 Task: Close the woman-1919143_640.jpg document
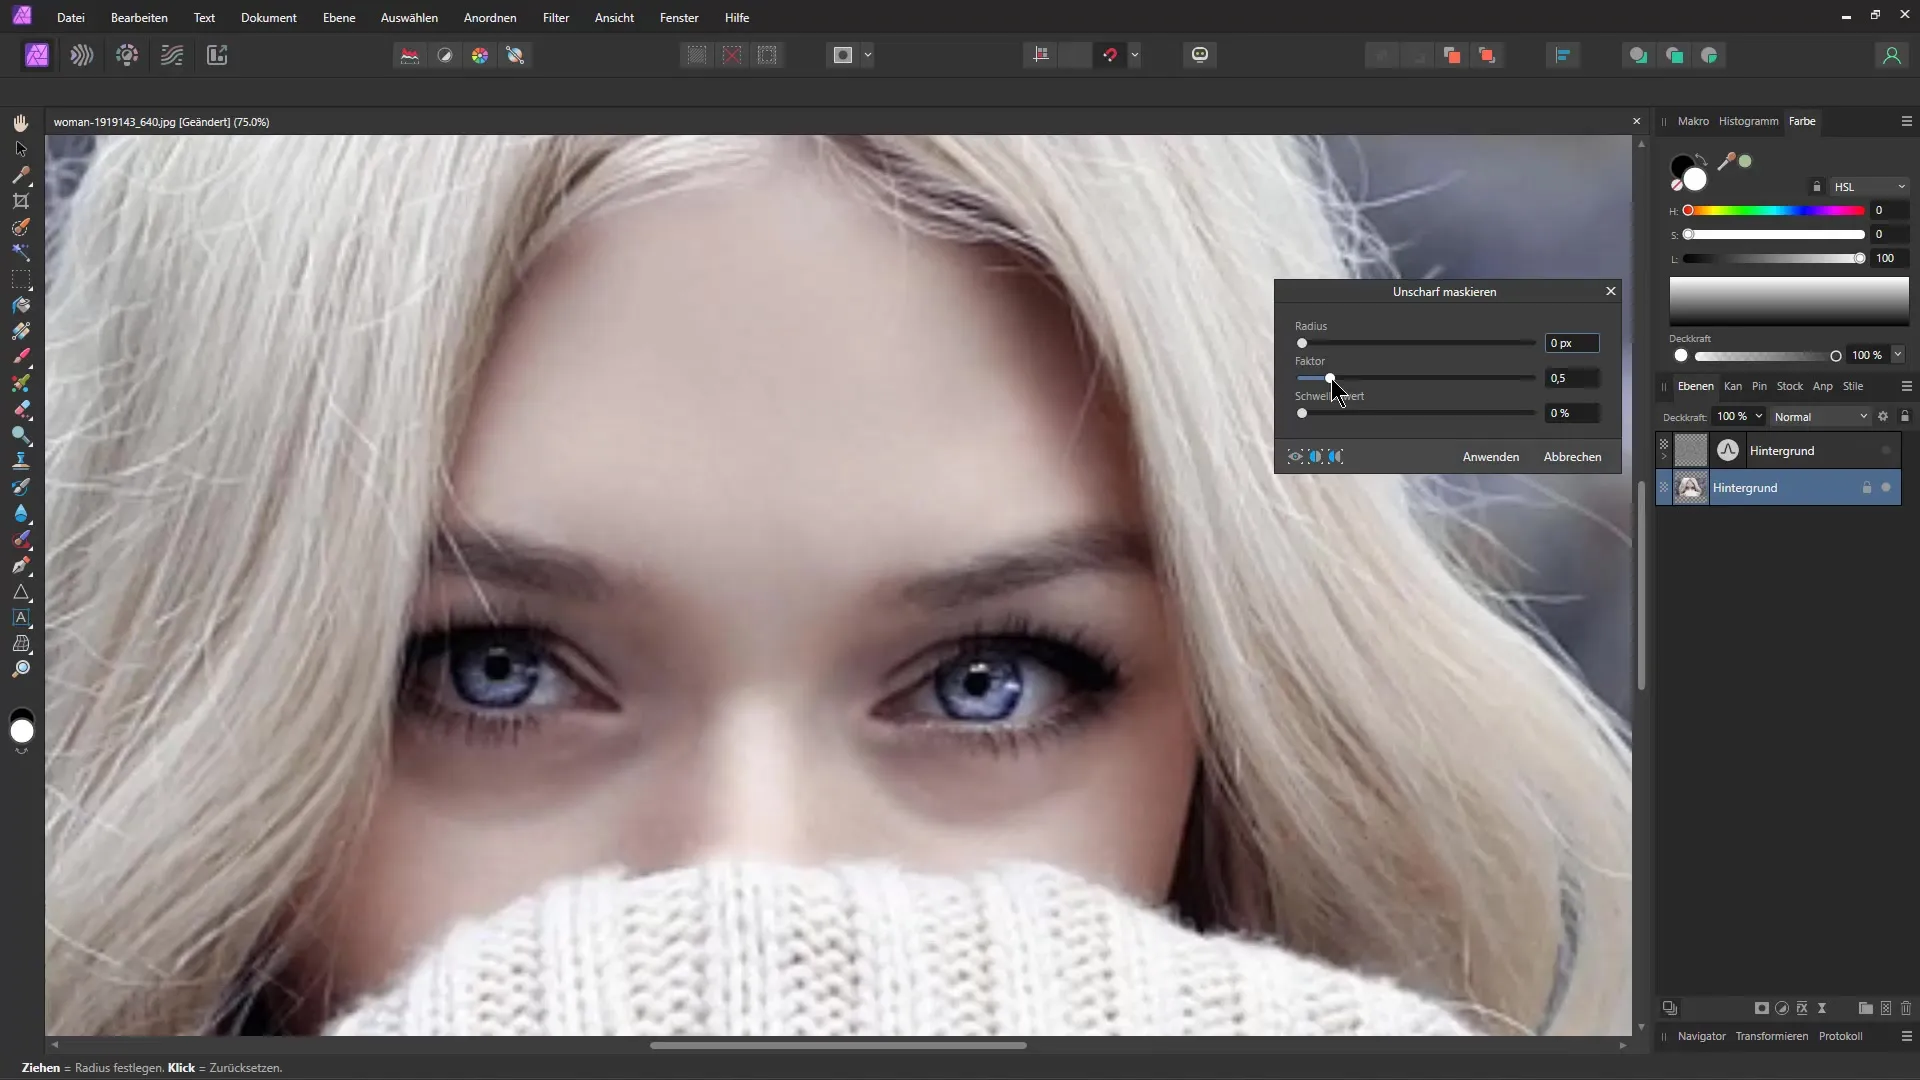(x=1636, y=121)
